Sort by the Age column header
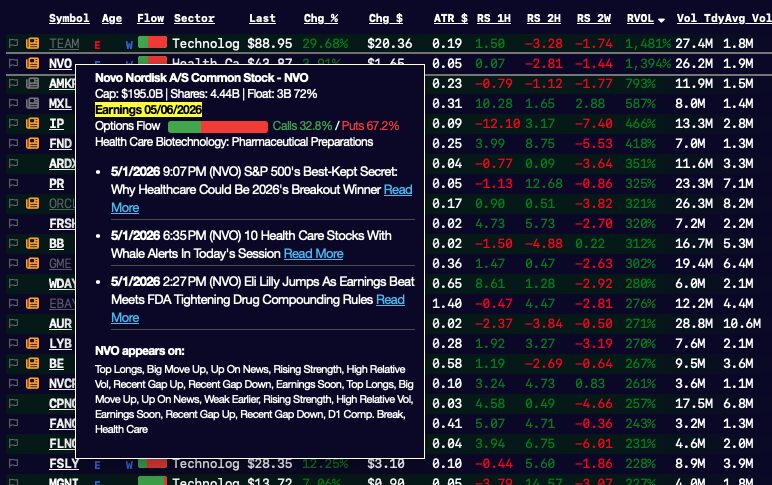The image size is (772, 485). (112, 18)
